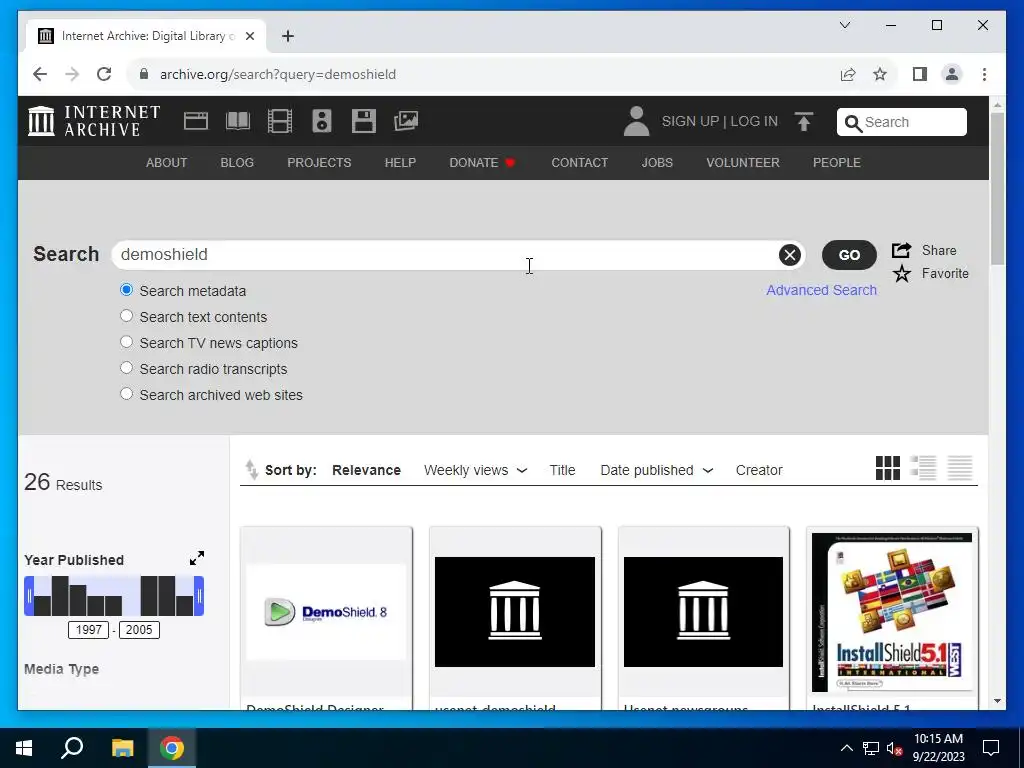This screenshot has height=768, width=1024.
Task: Sort results by Relevance
Action: tap(366, 470)
